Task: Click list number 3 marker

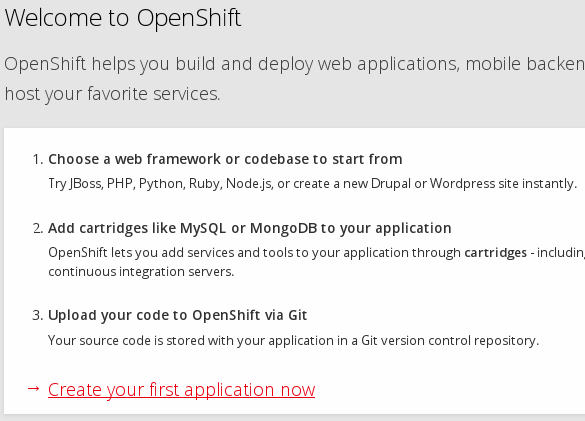Action: point(38,316)
